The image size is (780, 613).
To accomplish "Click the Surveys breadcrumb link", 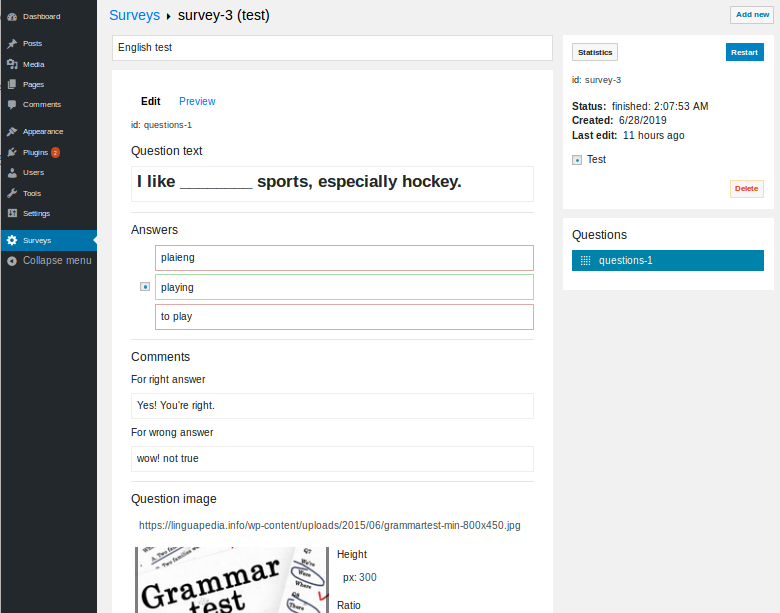I will pyautogui.click(x=134, y=15).
